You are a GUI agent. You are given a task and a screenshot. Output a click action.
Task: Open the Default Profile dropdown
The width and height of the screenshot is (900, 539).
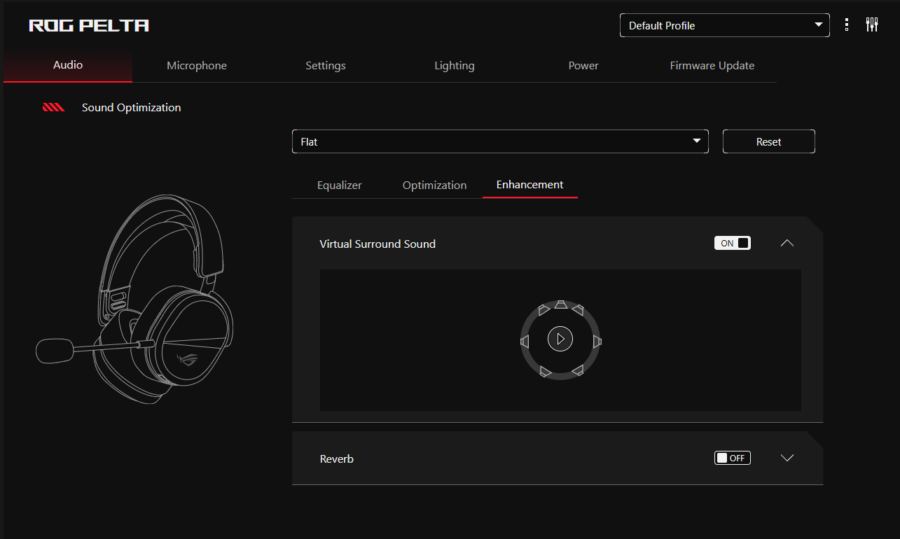pyautogui.click(x=724, y=25)
